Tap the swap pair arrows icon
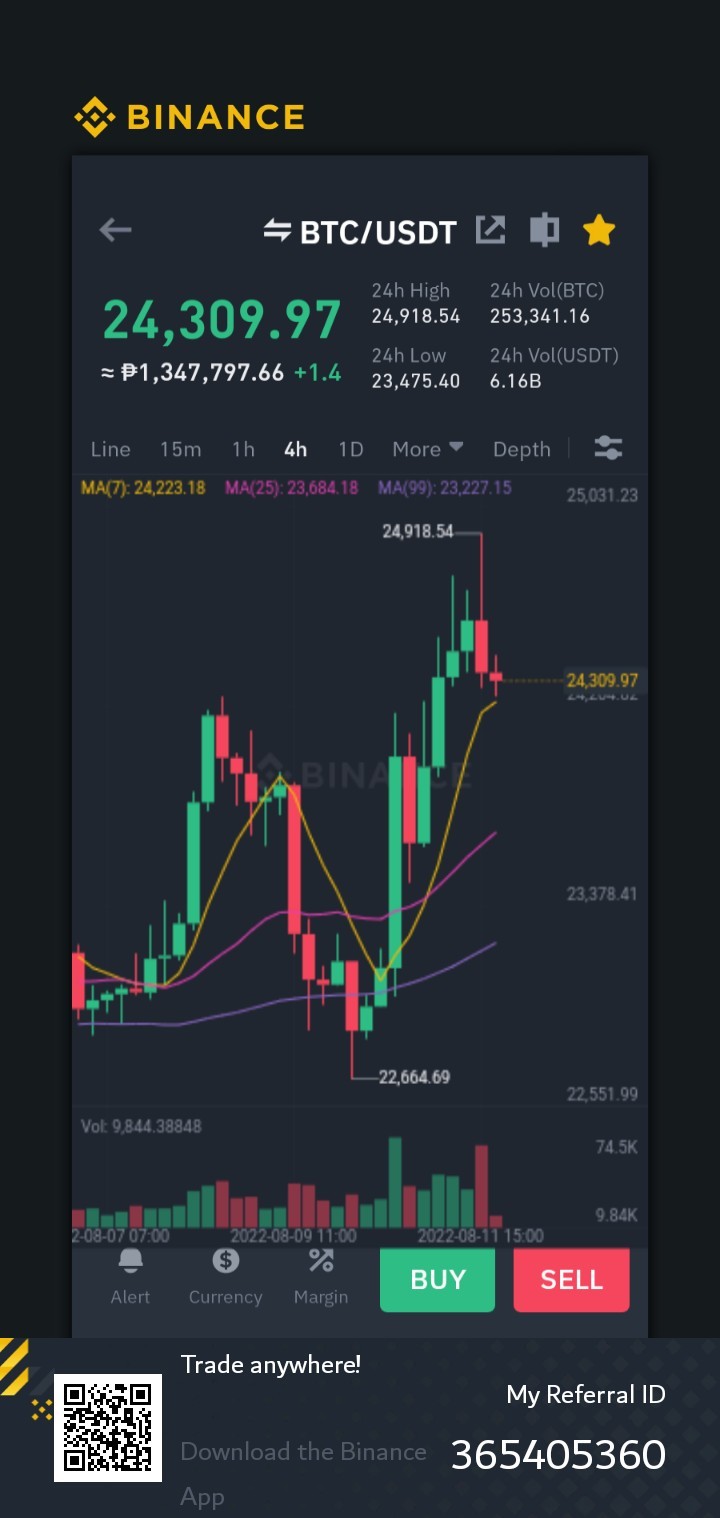 pos(277,231)
